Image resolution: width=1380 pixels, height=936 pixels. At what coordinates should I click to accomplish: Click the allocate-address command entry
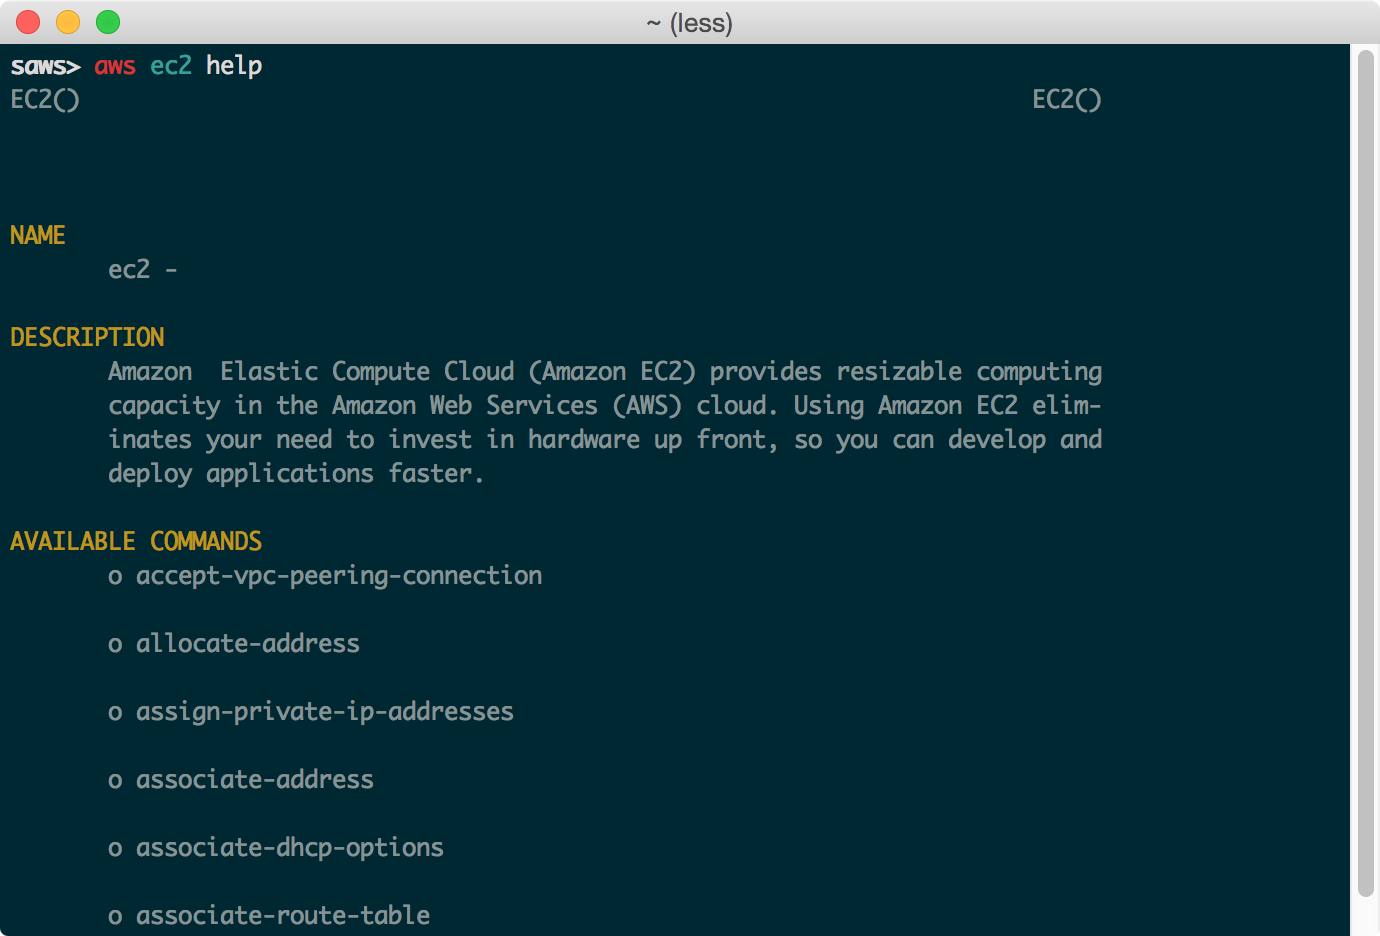tap(248, 643)
